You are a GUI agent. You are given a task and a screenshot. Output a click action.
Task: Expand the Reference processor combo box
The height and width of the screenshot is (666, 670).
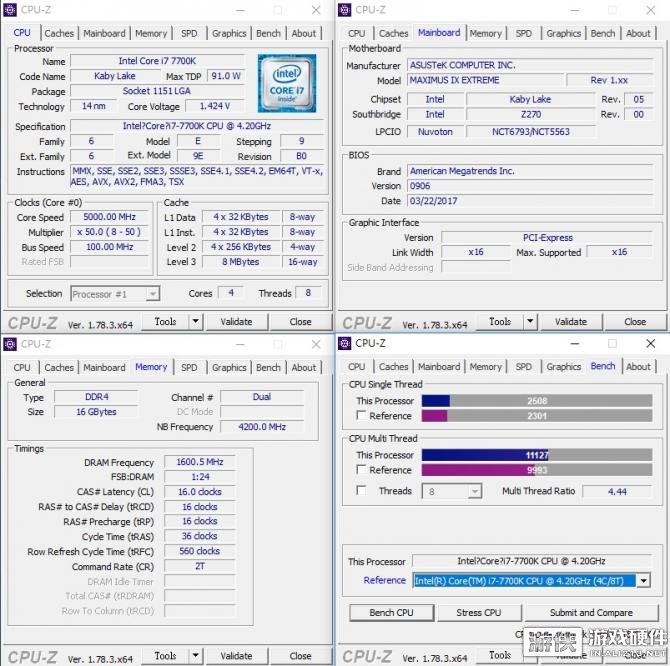642,580
